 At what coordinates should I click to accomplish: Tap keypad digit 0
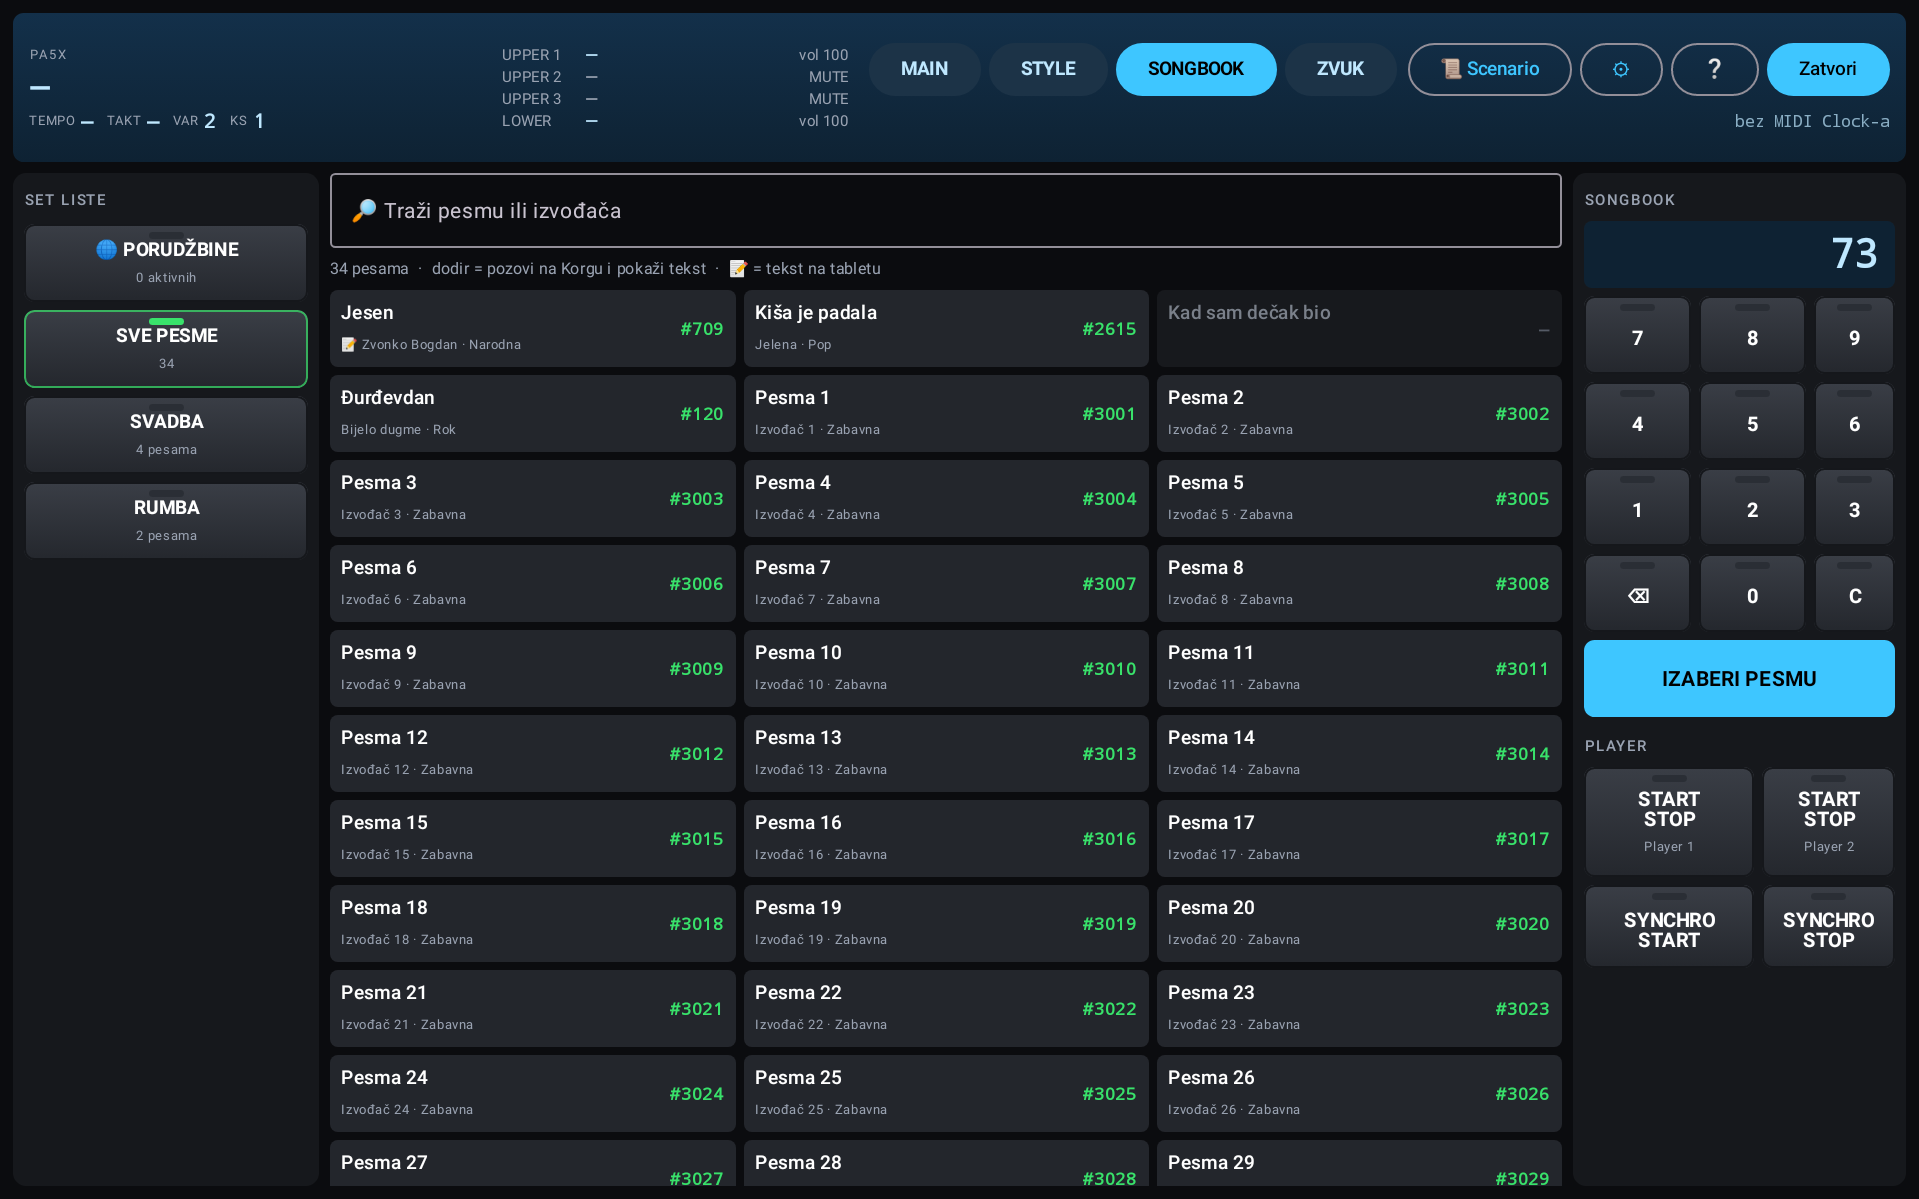pyautogui.click(x=1752, y=593)
